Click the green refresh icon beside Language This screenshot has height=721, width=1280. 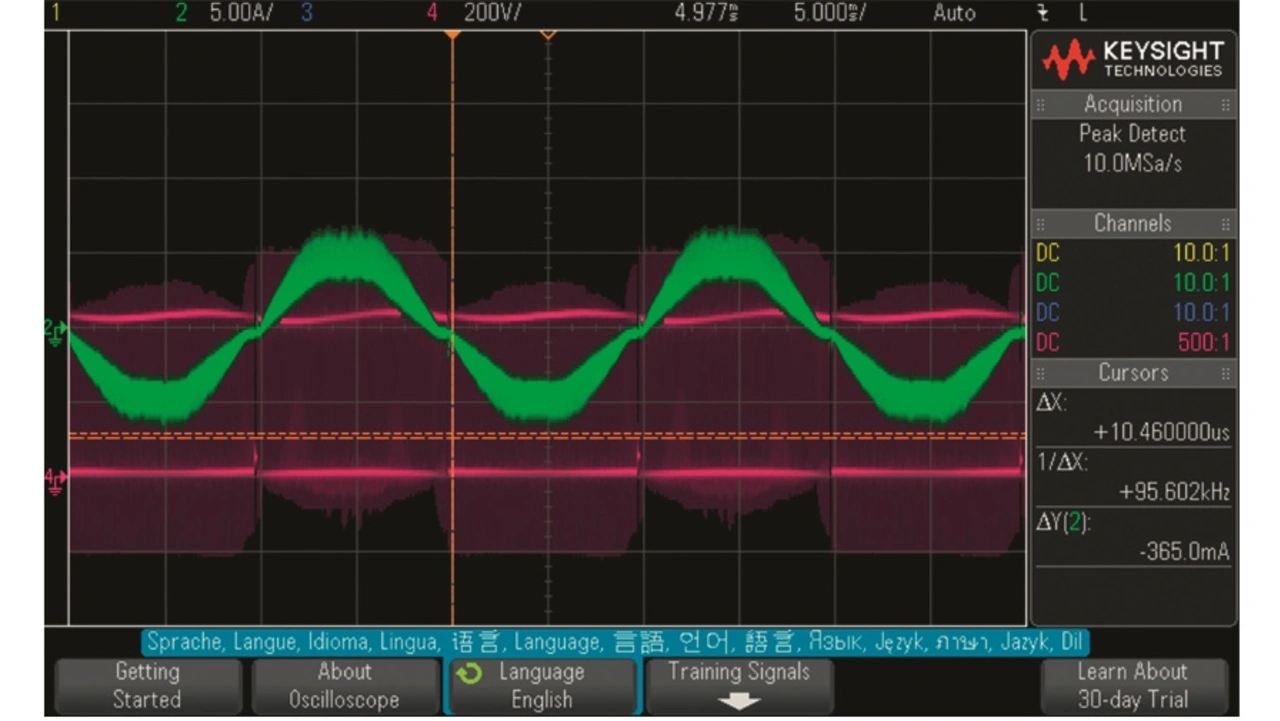coord(468,674)
